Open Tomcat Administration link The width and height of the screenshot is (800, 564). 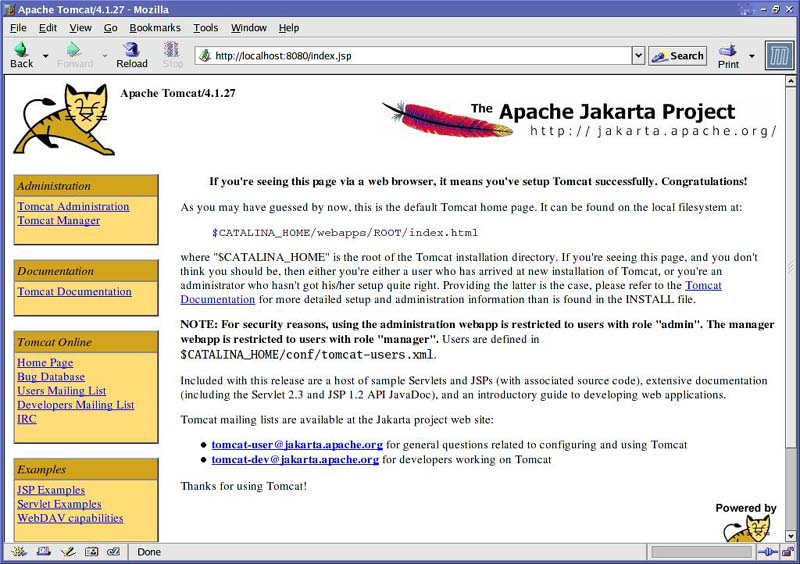(x=73, y=206)
